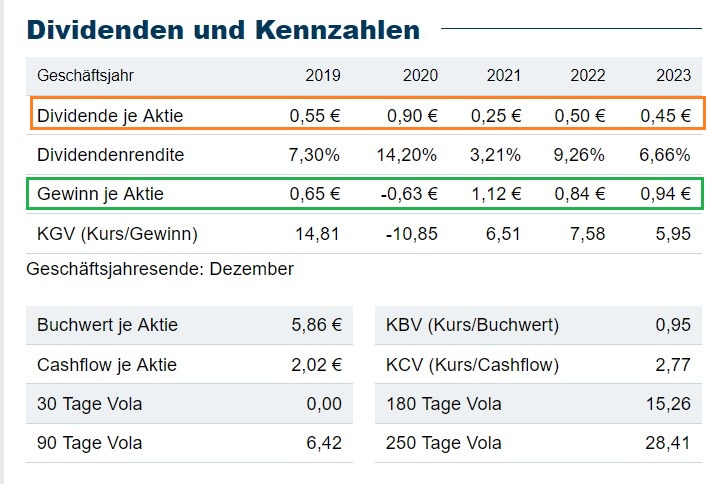Select the KBV (Kurs/Buchwert) label
Screen dimensions: 717x484
pyautogui.click(x=472, y=325)
